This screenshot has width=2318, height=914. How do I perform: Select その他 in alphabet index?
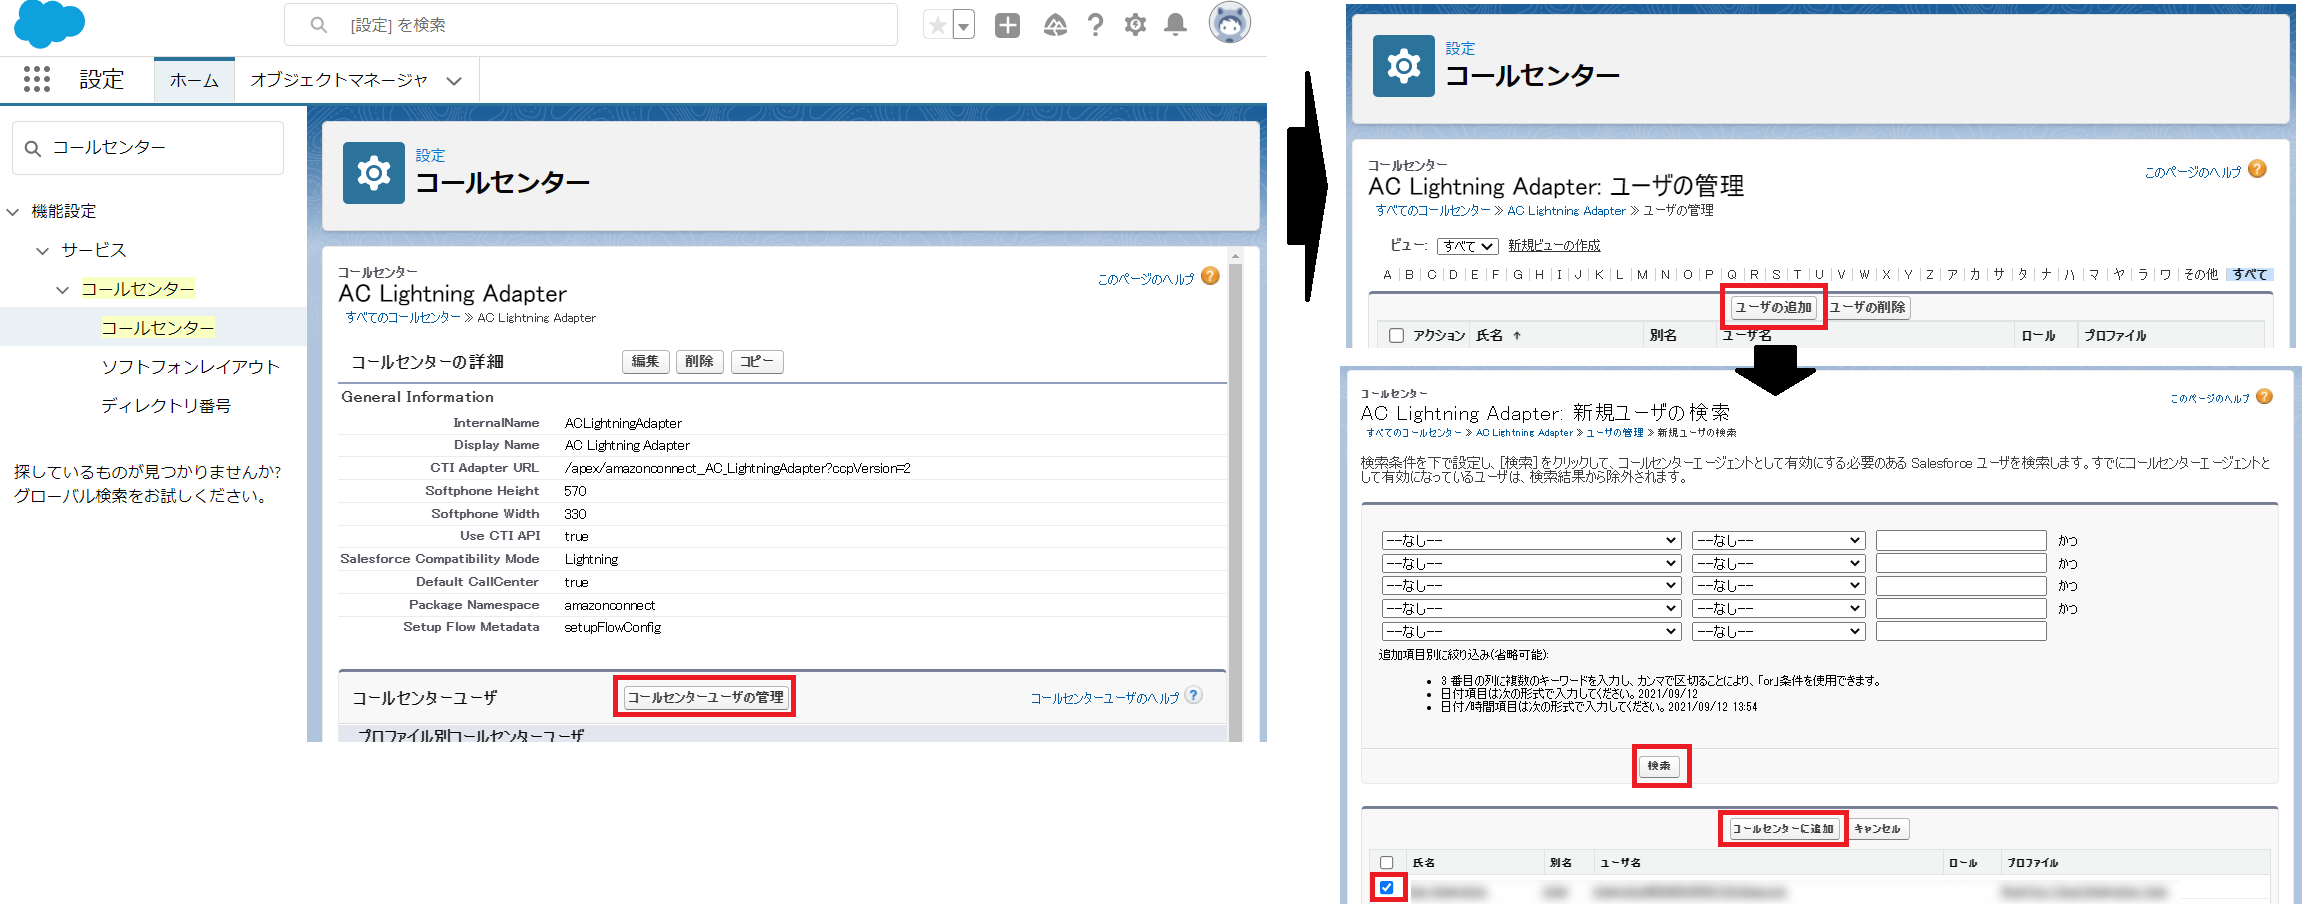click(x=2201, y=275)
